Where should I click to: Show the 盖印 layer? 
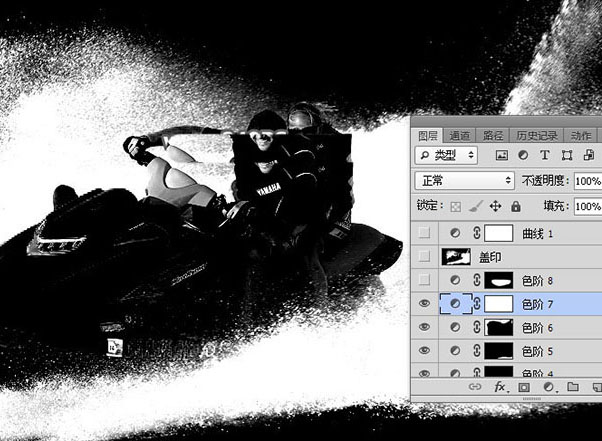click(424, 256)
